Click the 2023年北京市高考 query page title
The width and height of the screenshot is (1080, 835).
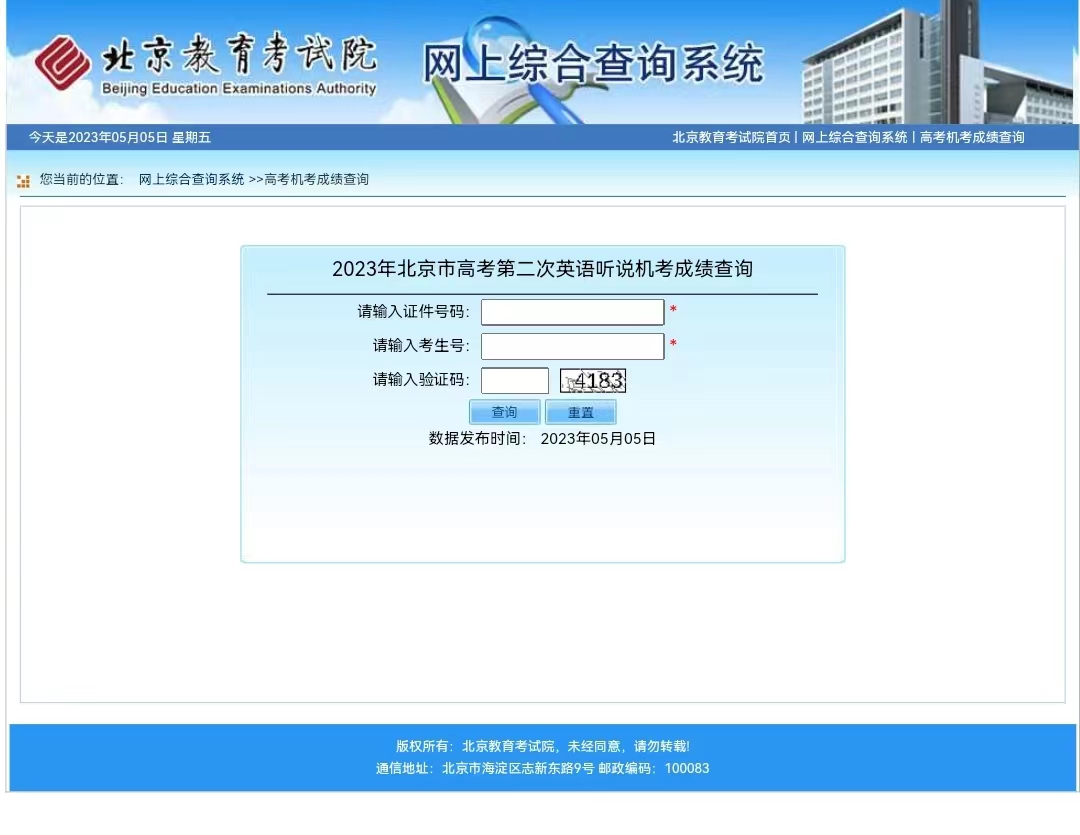[x=543, y=268]
